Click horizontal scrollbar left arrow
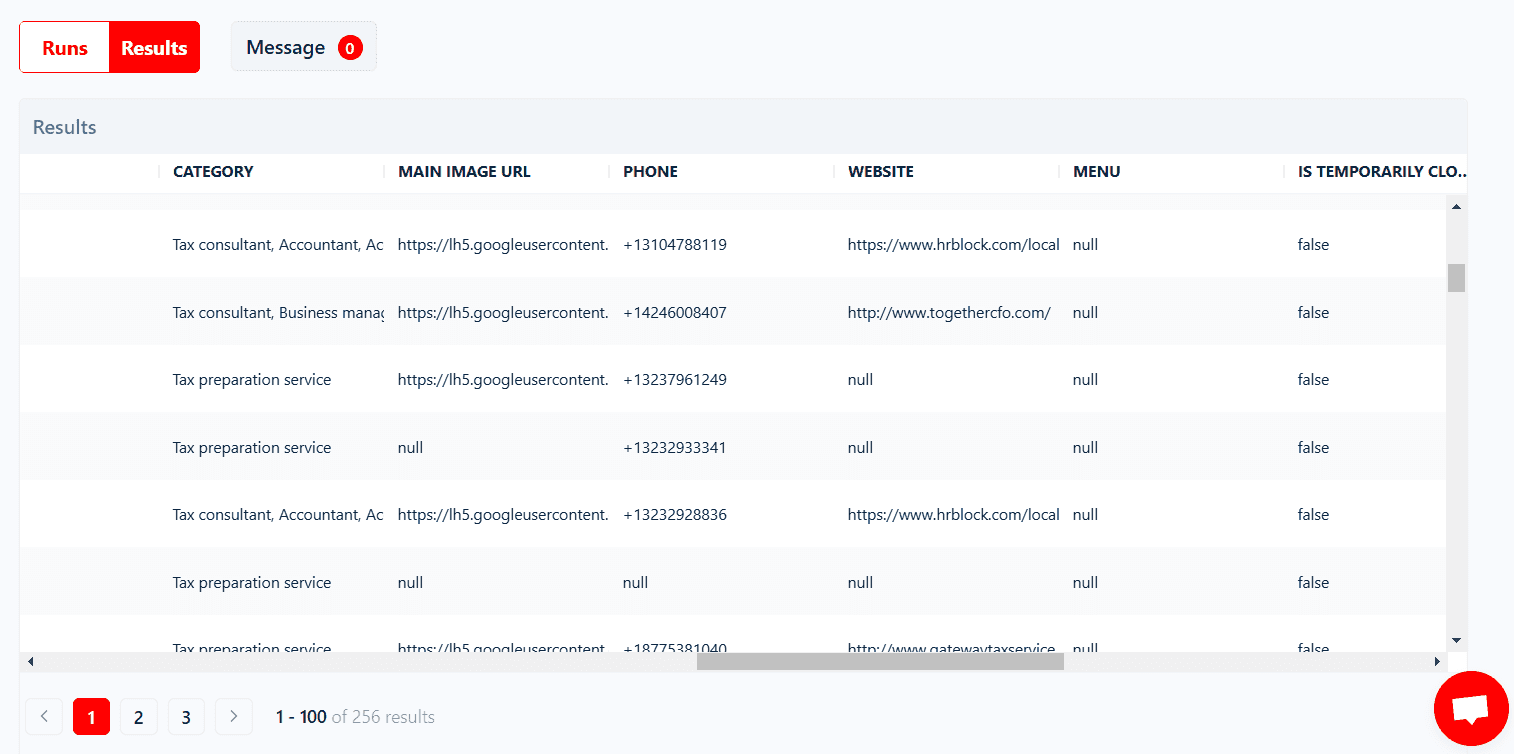Screen dimensions: 1514x754 click(x=30, y=661)
